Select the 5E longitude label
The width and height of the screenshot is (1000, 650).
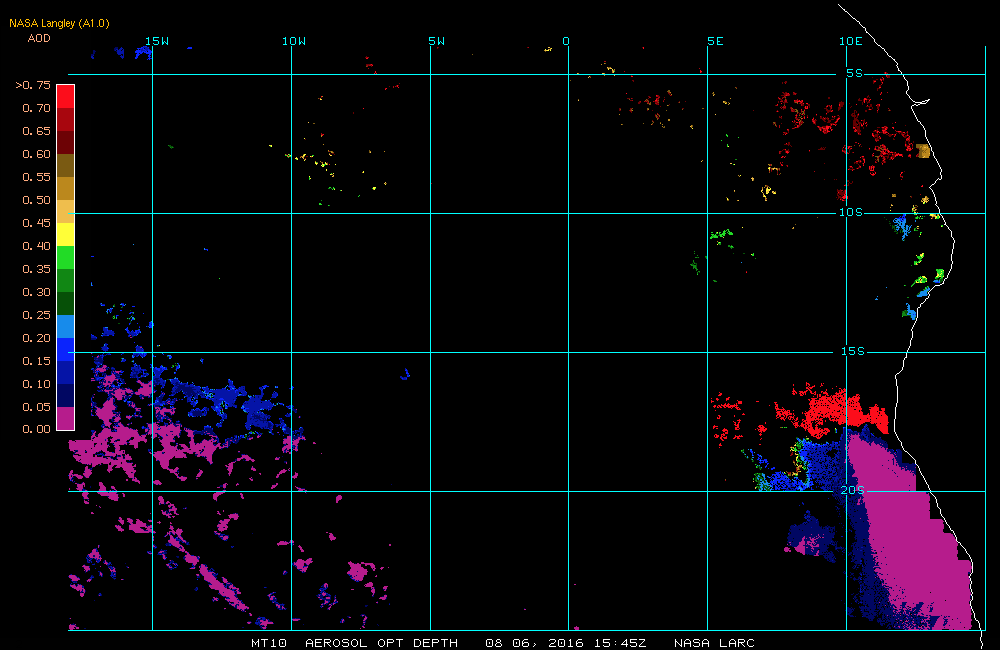(x=716, y=41)
